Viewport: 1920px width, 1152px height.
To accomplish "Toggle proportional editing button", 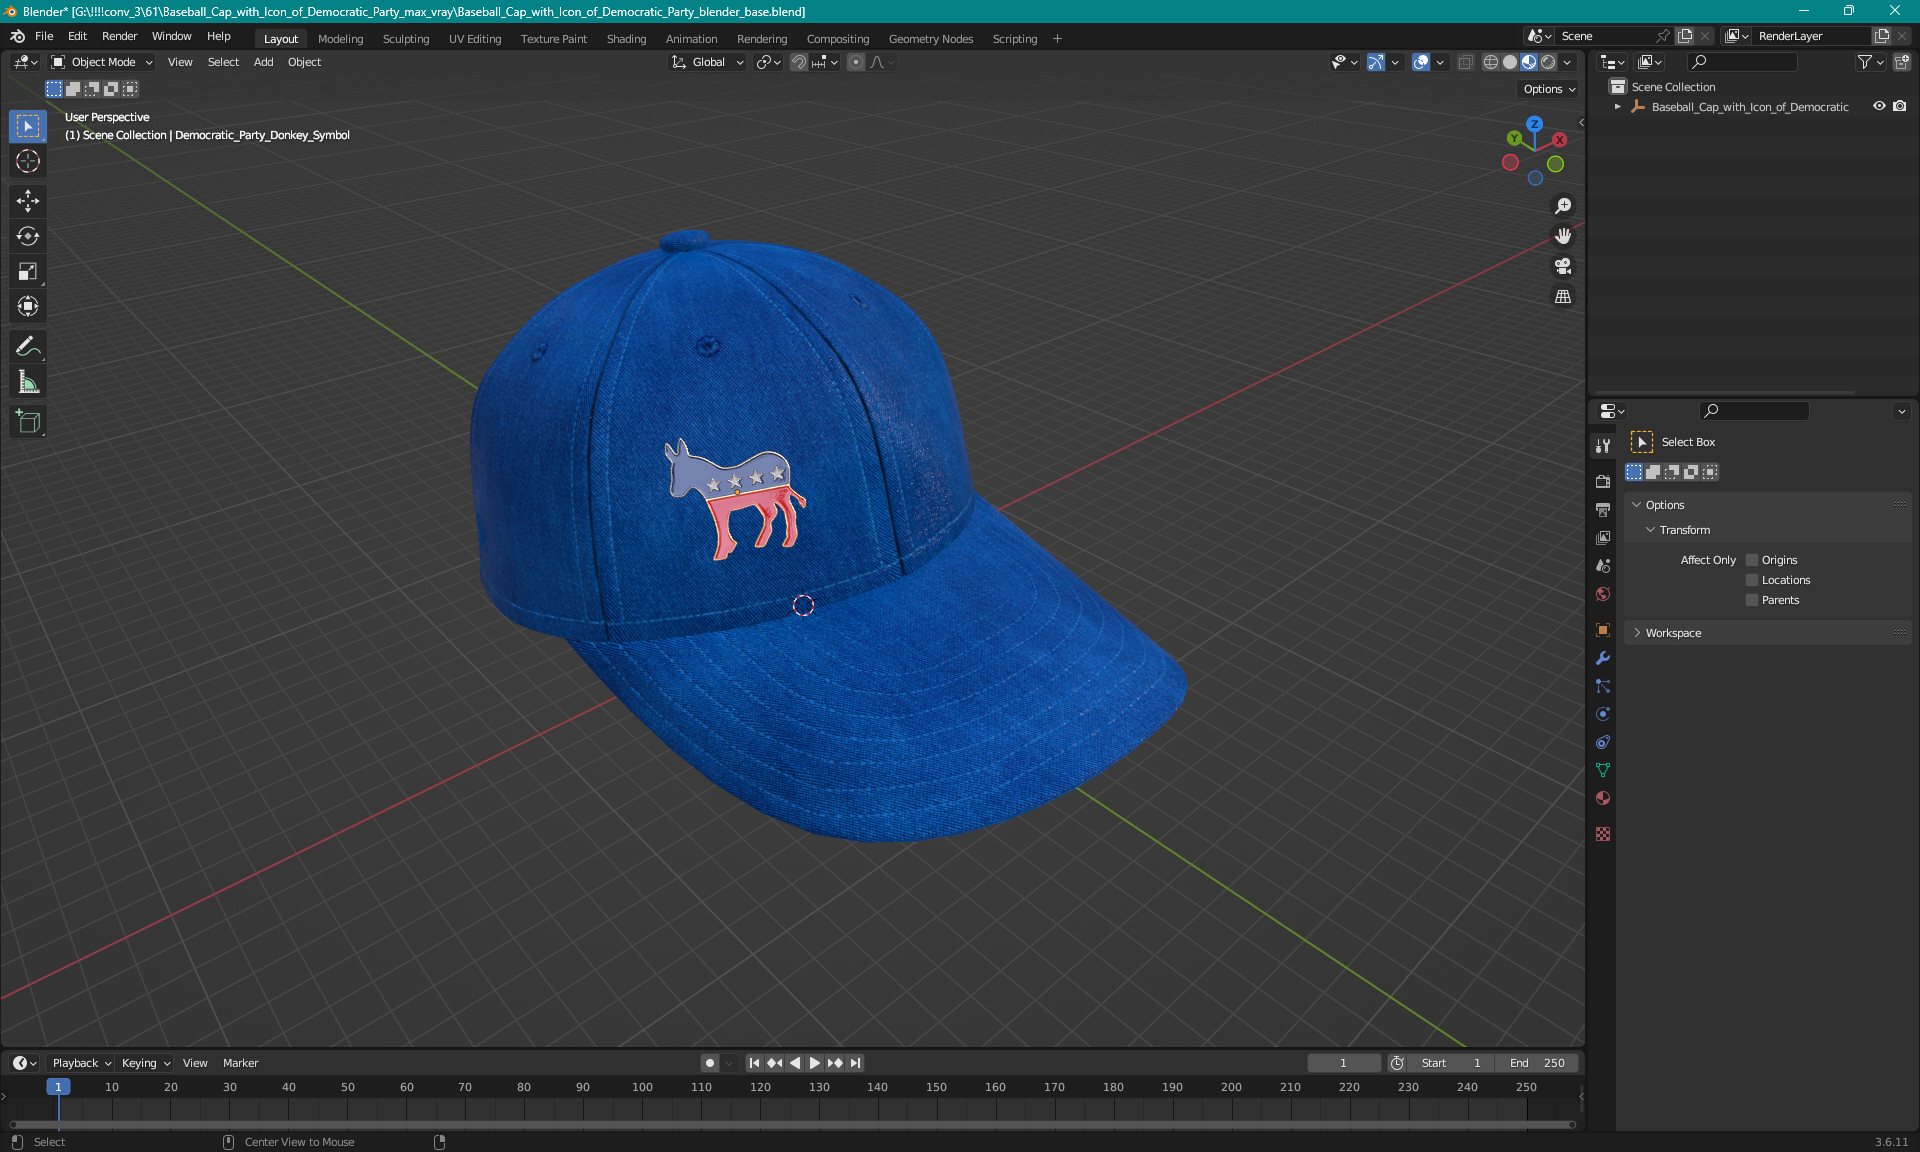I will pos(856,62).
